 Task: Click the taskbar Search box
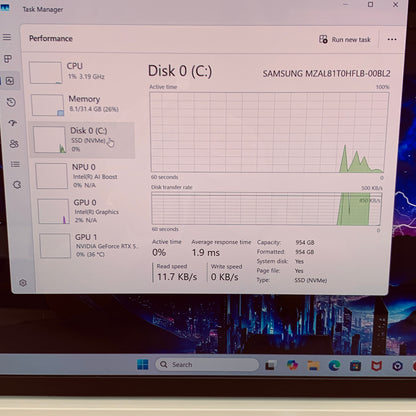tap(207, 365)
